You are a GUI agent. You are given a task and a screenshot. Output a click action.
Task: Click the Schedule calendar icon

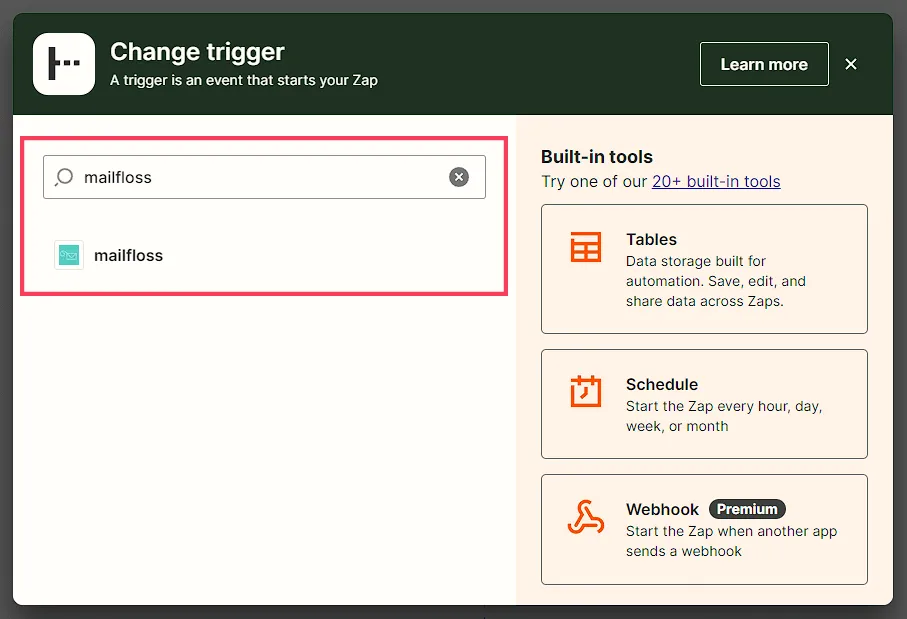tap(586, 392)
